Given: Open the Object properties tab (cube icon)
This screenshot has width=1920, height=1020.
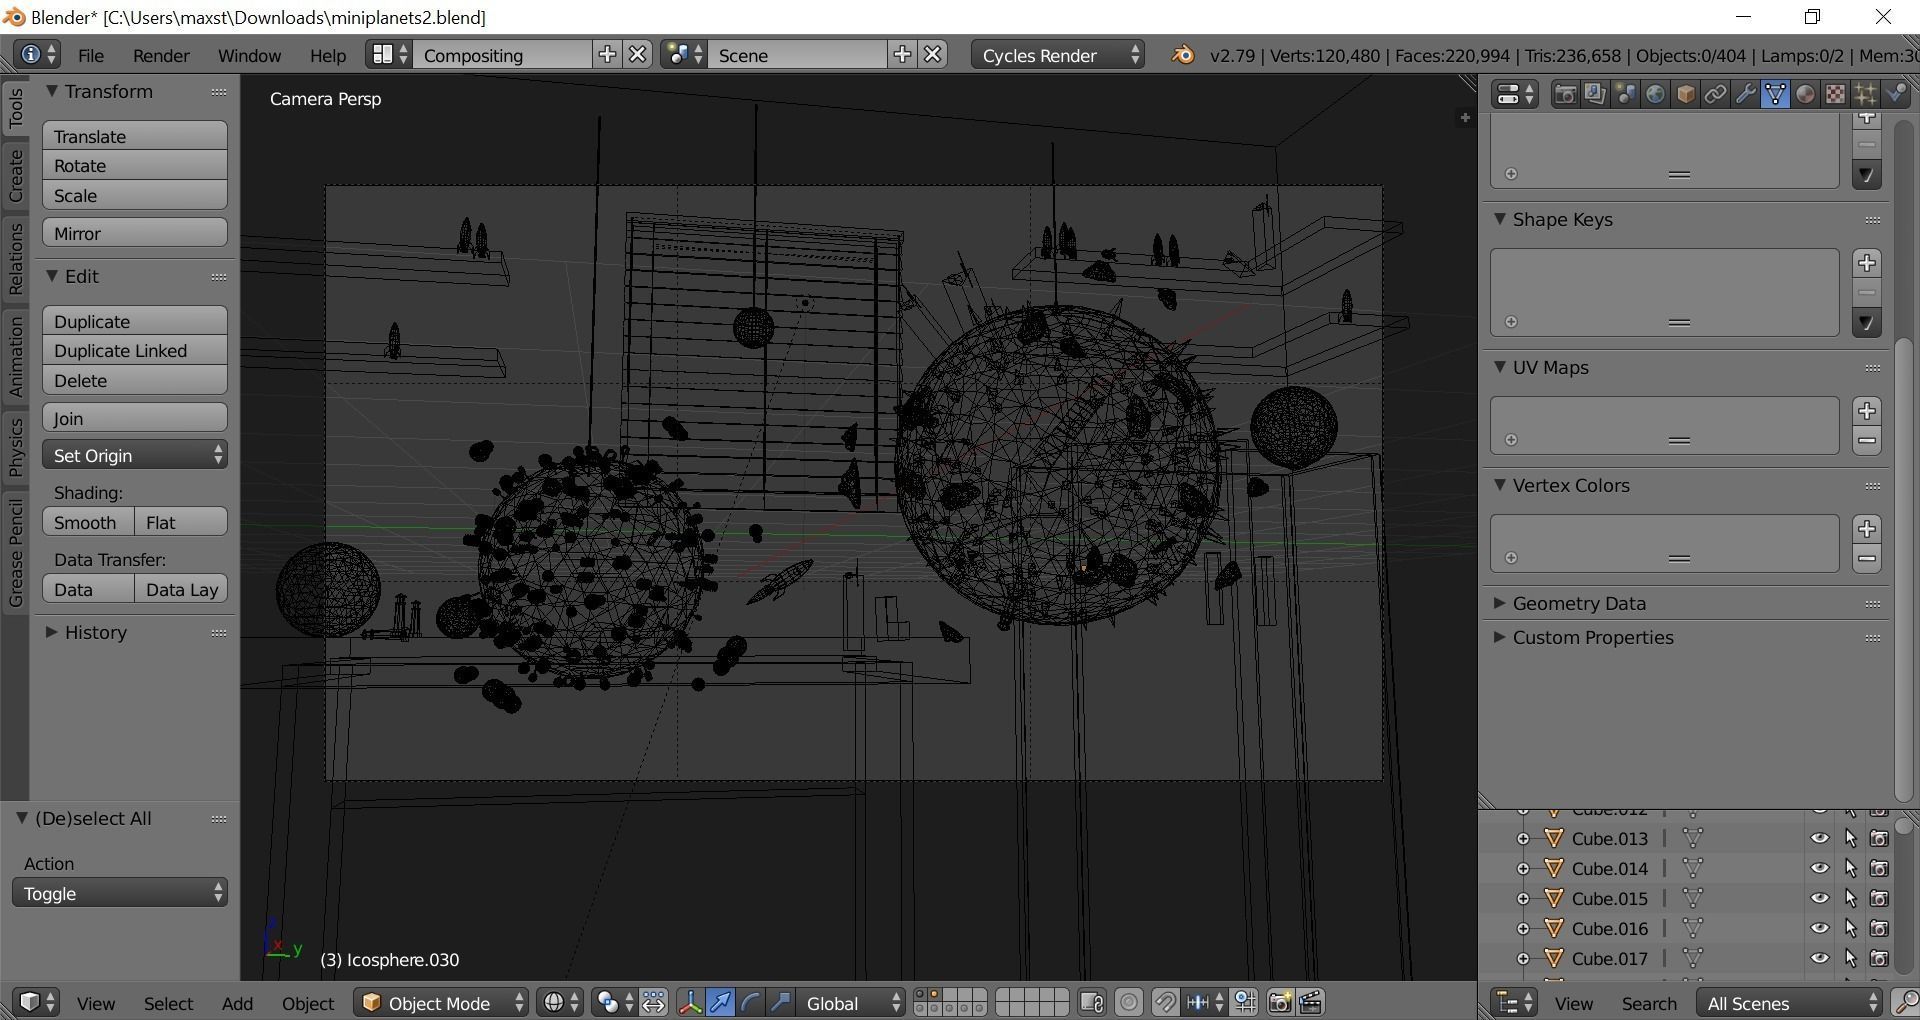Looking at the screenshot, I should [1685, 94].
